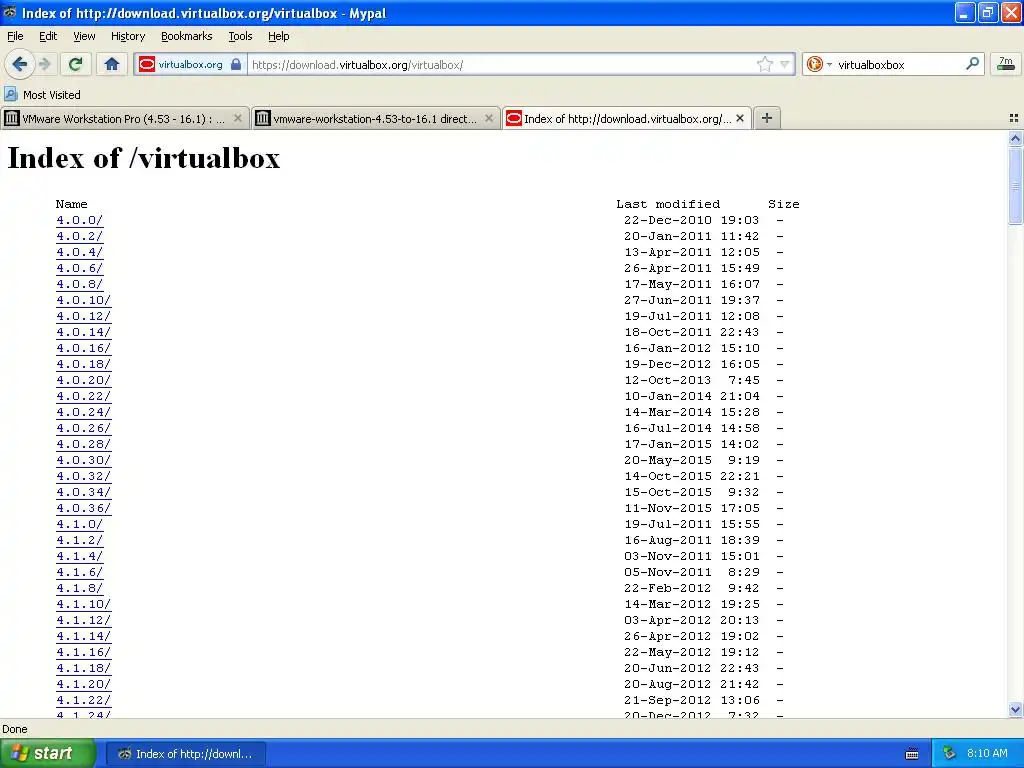This screenshot has height=768, width=1024.
Task: Click the Index of /virtualbox heading
Action: (144, 158)
